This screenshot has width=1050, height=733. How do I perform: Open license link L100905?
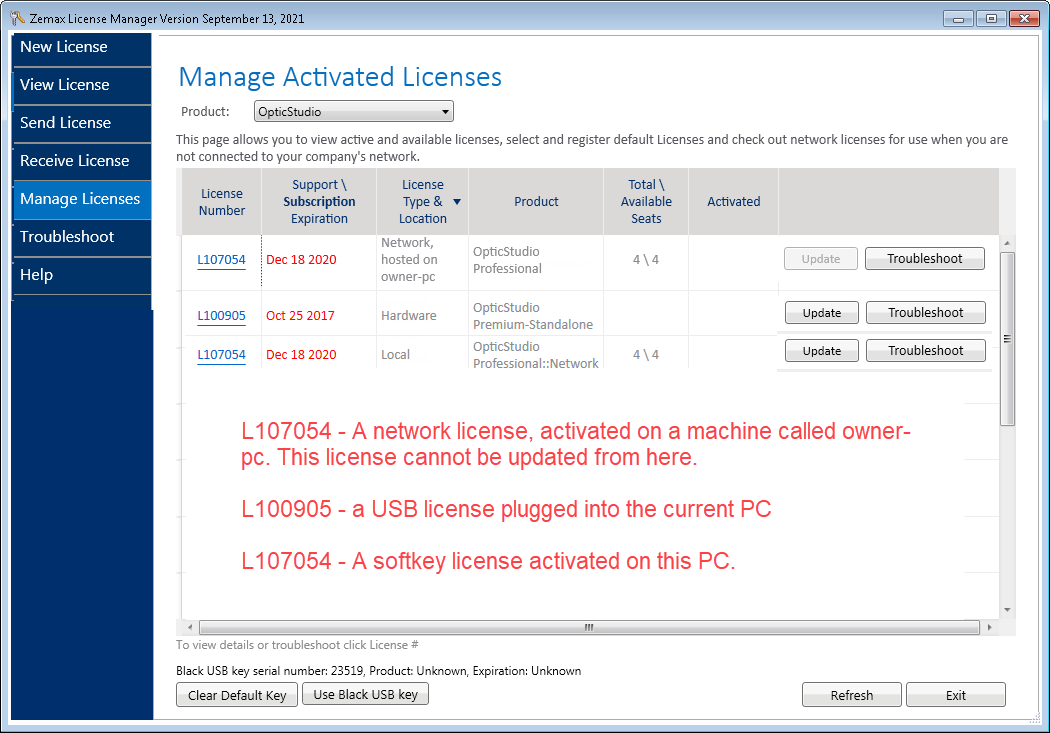(221, 316)
